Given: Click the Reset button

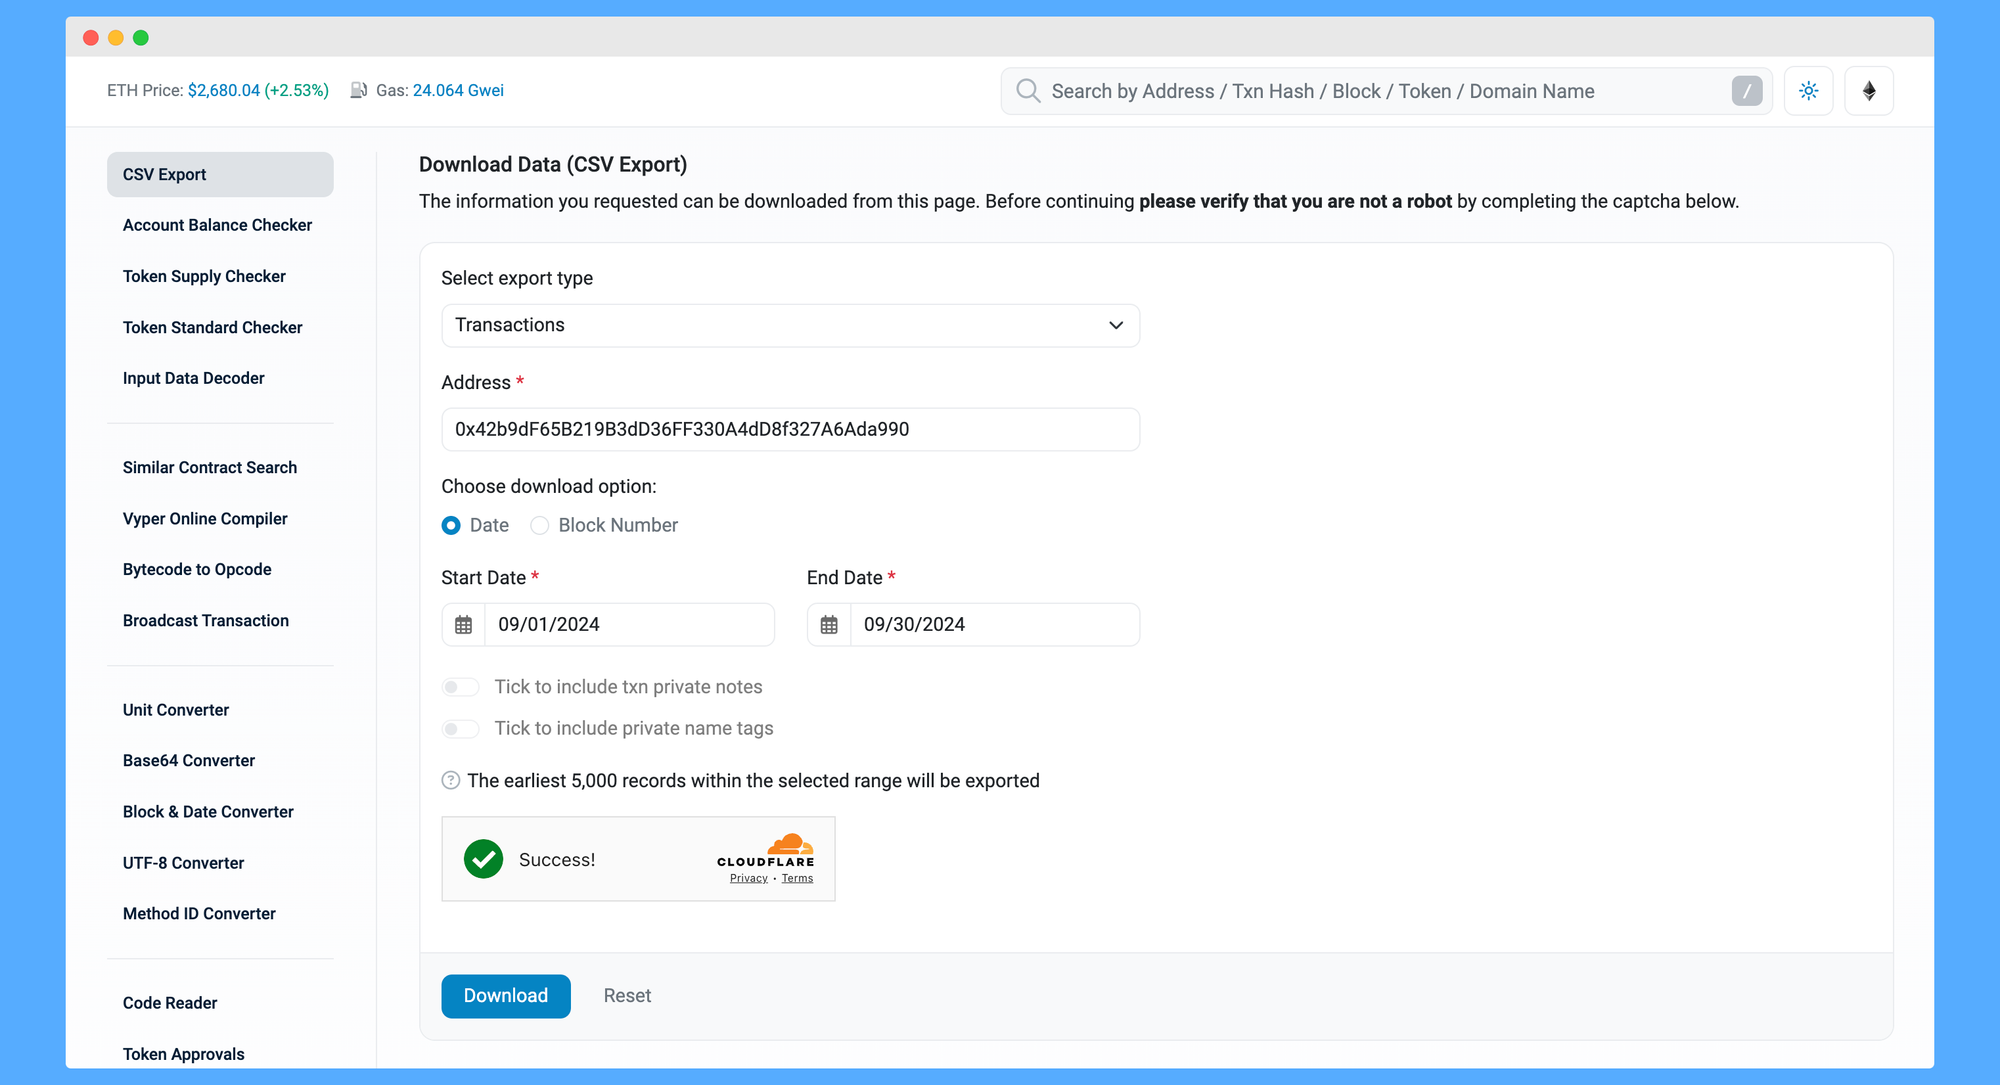Looking at the screenshot, I should point(628,995).
